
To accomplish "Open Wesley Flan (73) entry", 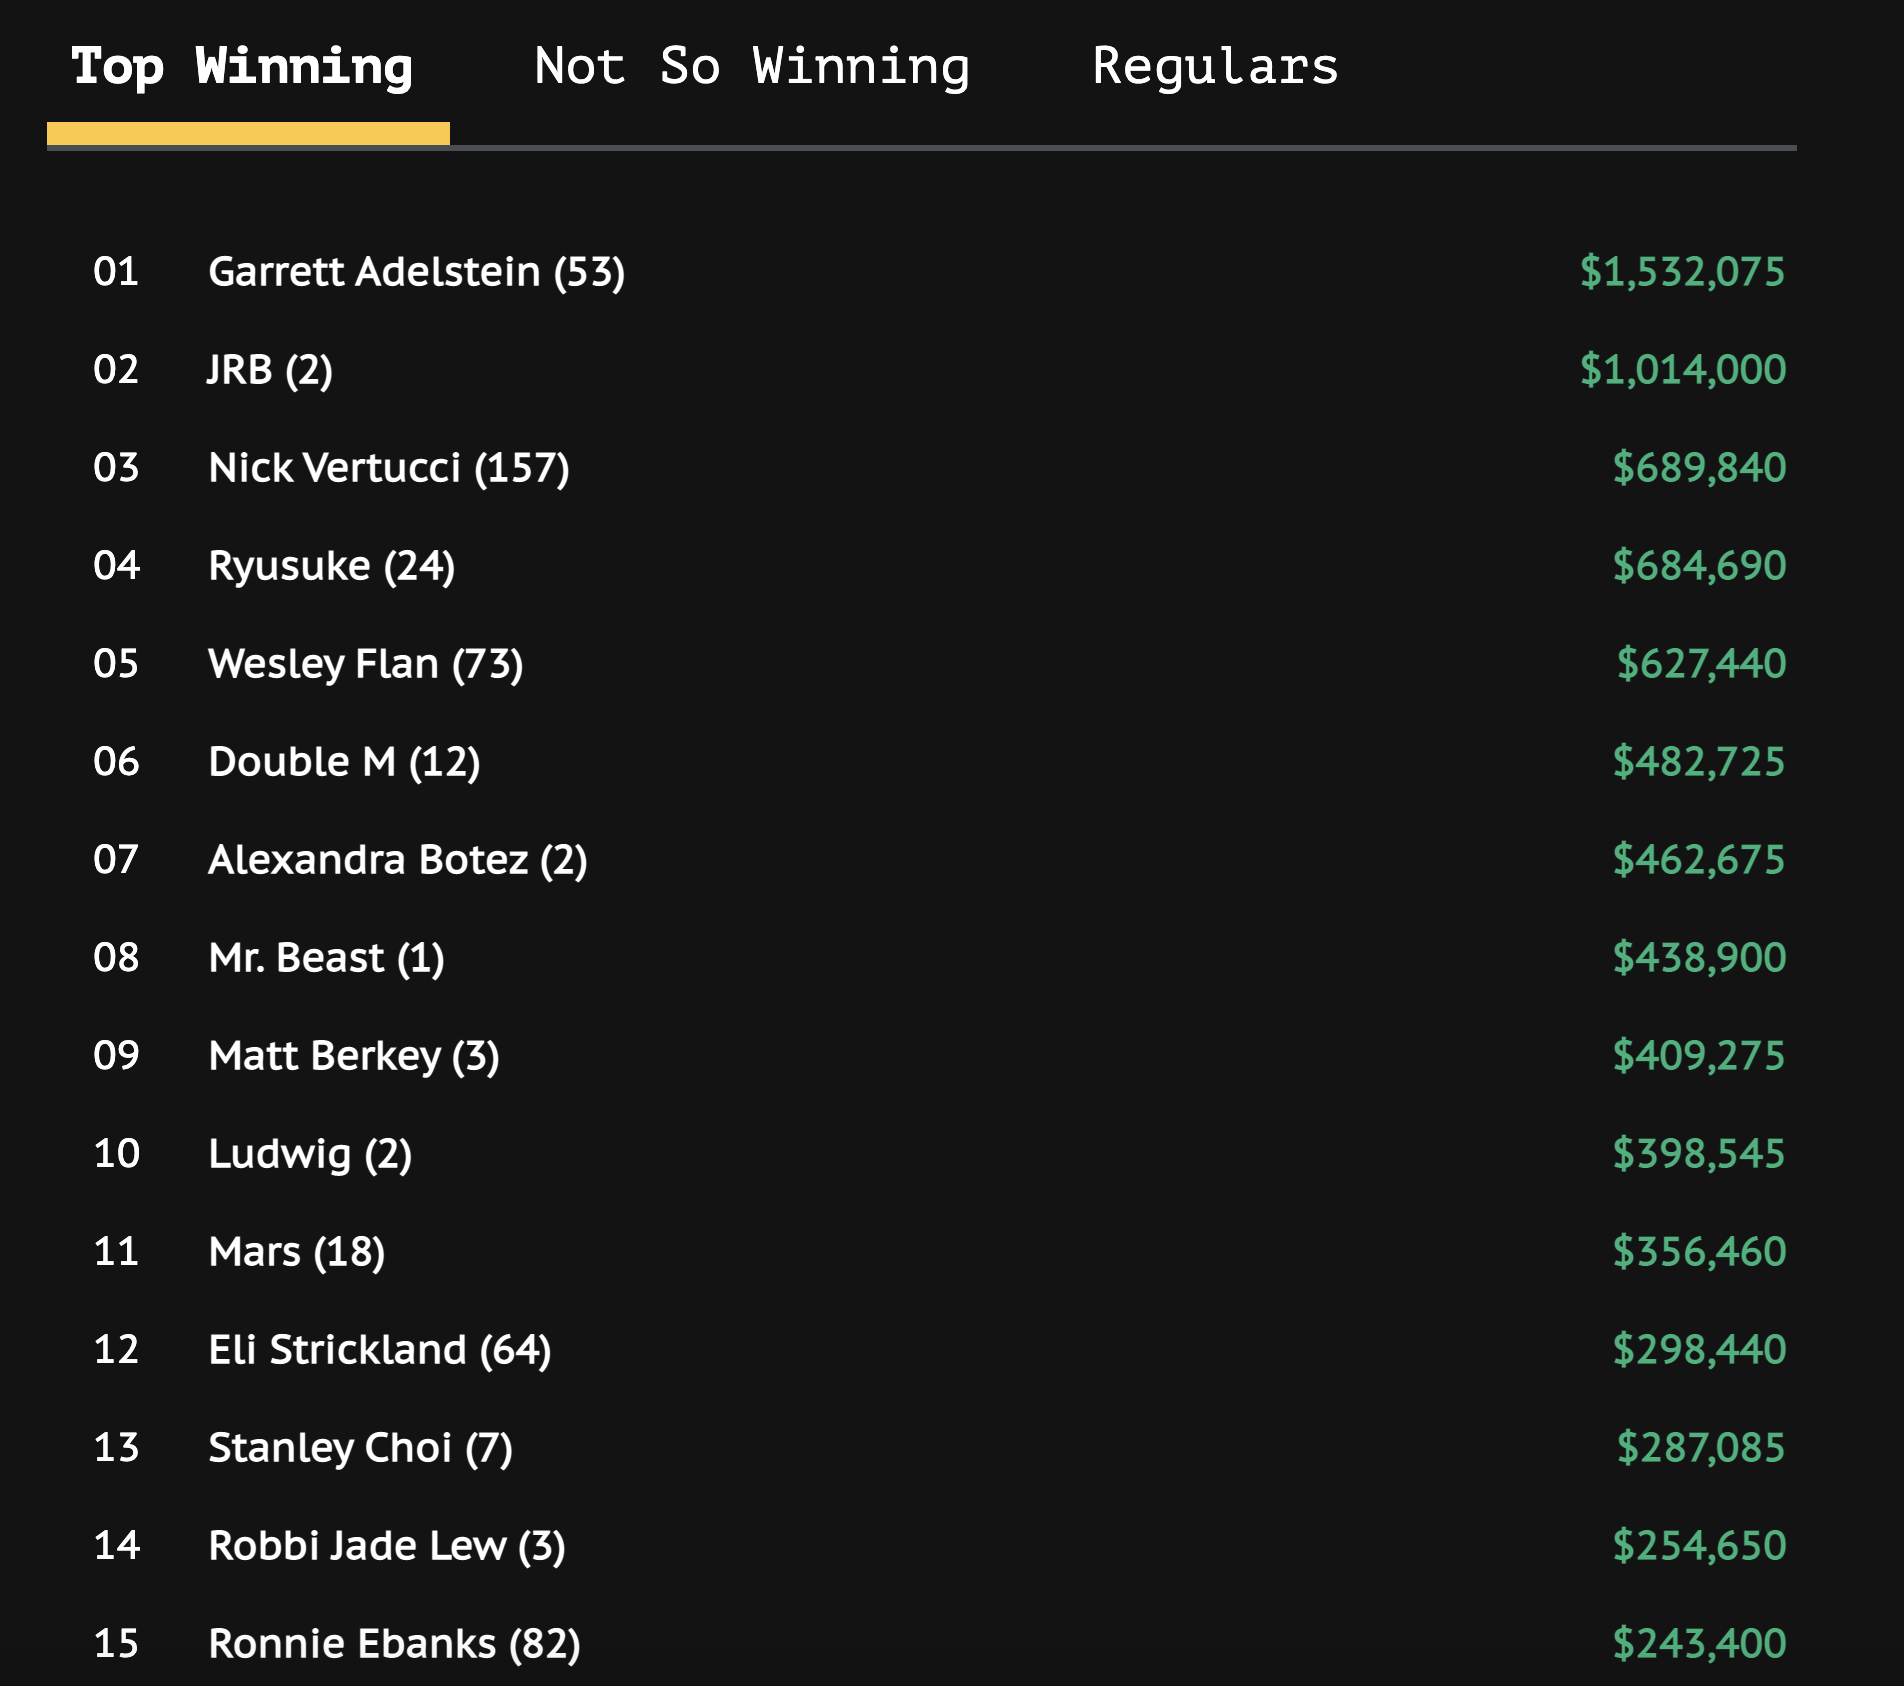I will pos(366,664).
